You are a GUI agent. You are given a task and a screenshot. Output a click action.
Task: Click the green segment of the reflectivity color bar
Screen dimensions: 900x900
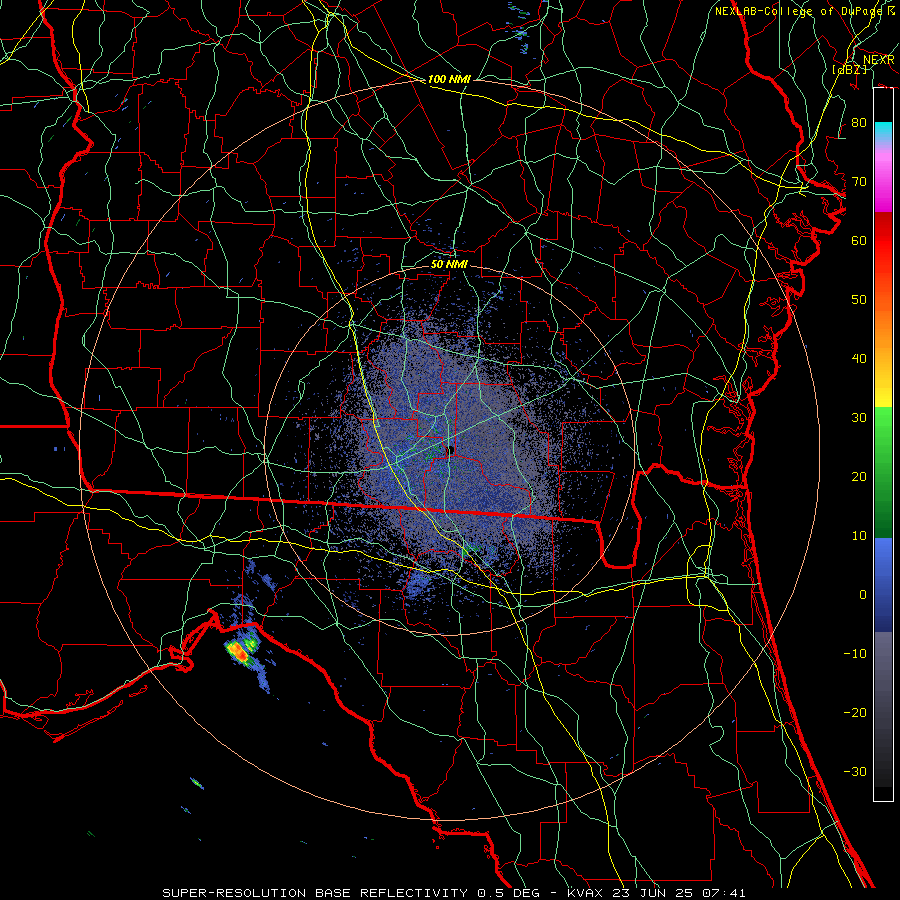point(883,471)
